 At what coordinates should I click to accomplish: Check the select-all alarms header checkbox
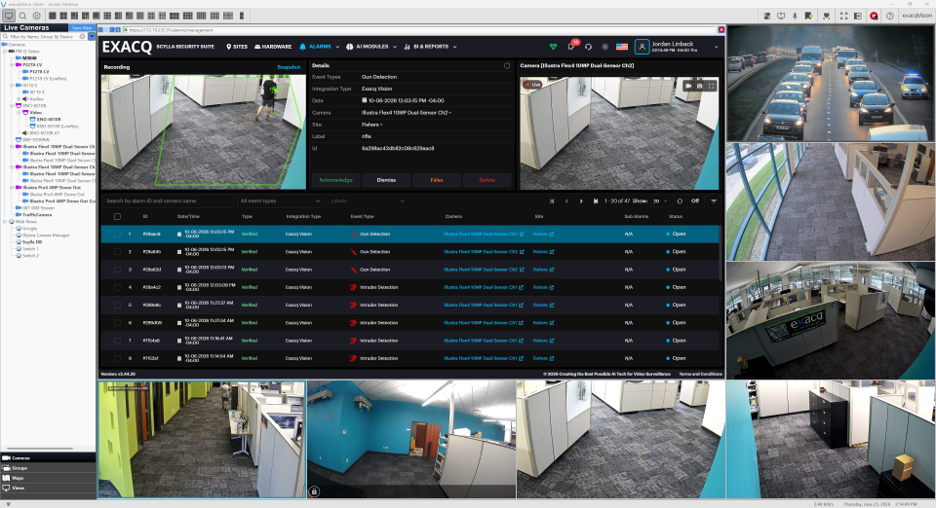(x=117, y=217)
